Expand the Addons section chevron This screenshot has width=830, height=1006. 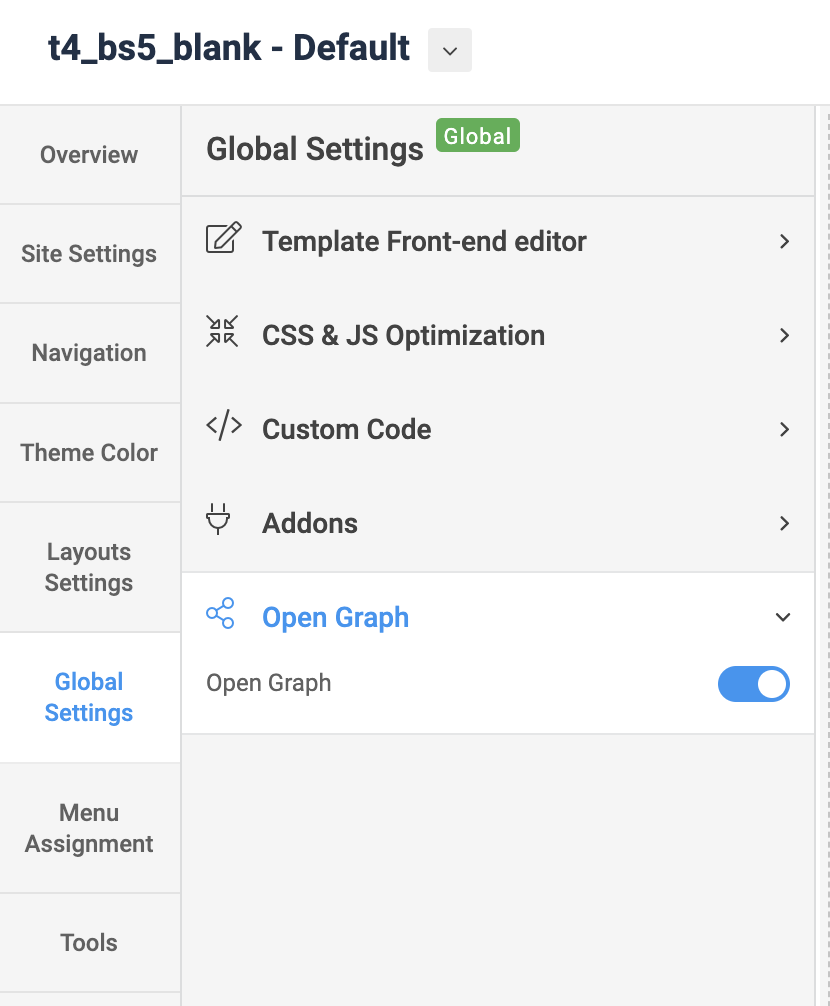(784, 523)
